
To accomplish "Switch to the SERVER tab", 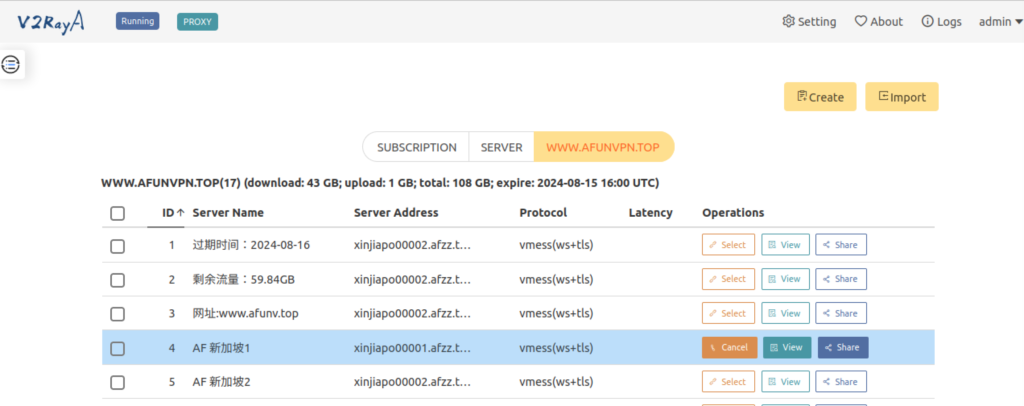I will pyautogui.click(x=502, y=147).
